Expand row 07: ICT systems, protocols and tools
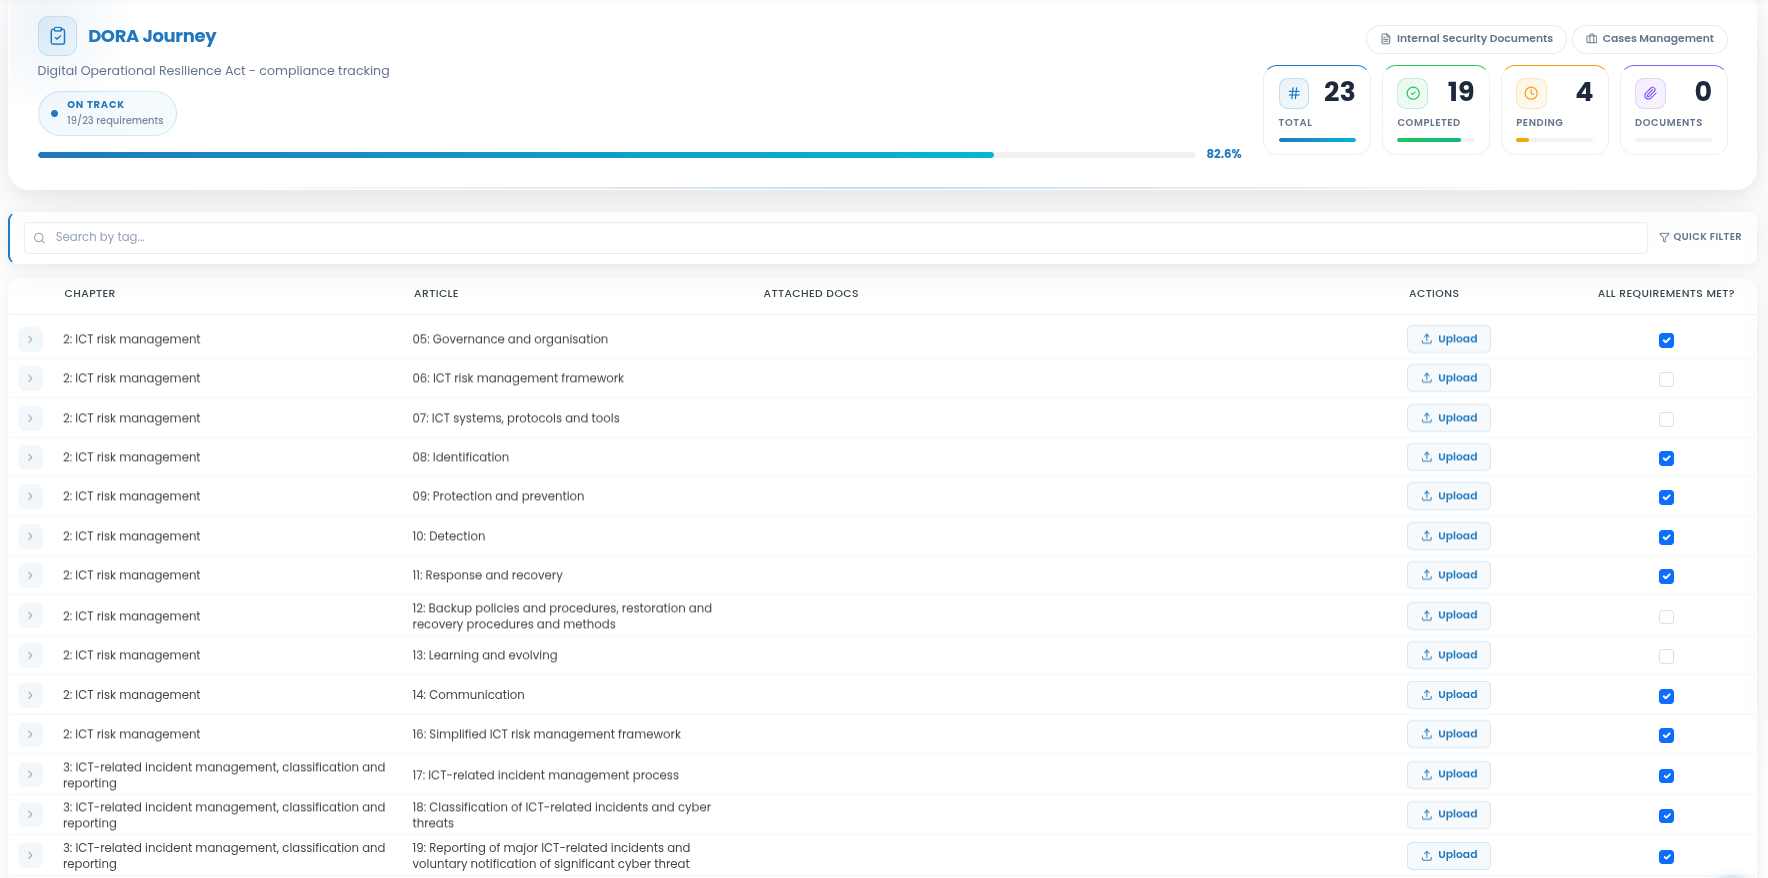The height and width of the screenshot is (878, 1768). click(30, 418)
